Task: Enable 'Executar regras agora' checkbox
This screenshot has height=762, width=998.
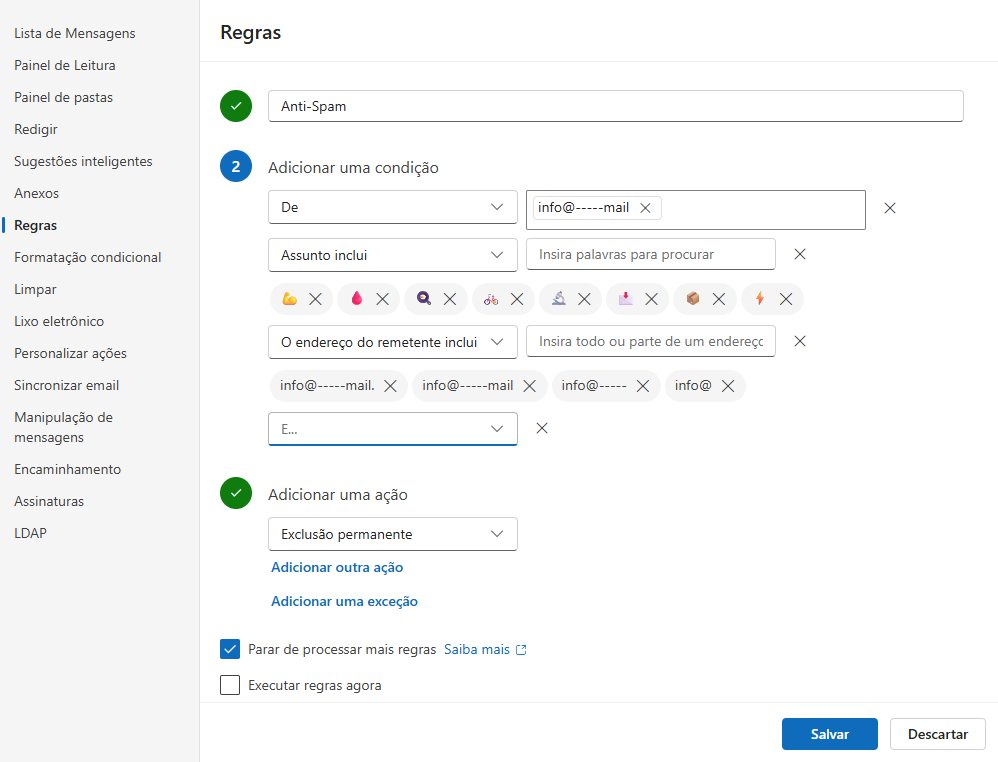Action: 230,685
